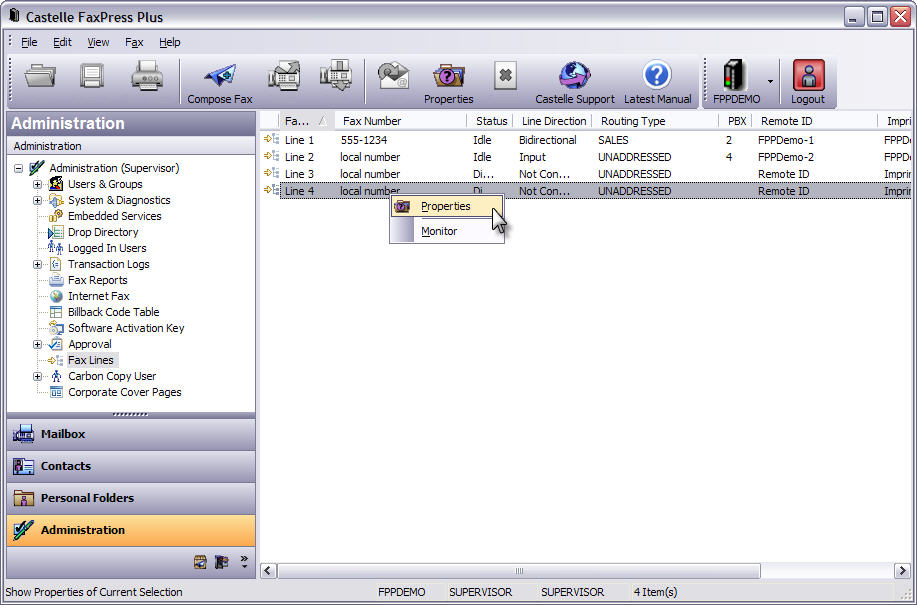Screen dimensions: 917x605
Task: Click the mailbox shortcut icon below the navigation buttons
Action: click(x=200, y=562)
